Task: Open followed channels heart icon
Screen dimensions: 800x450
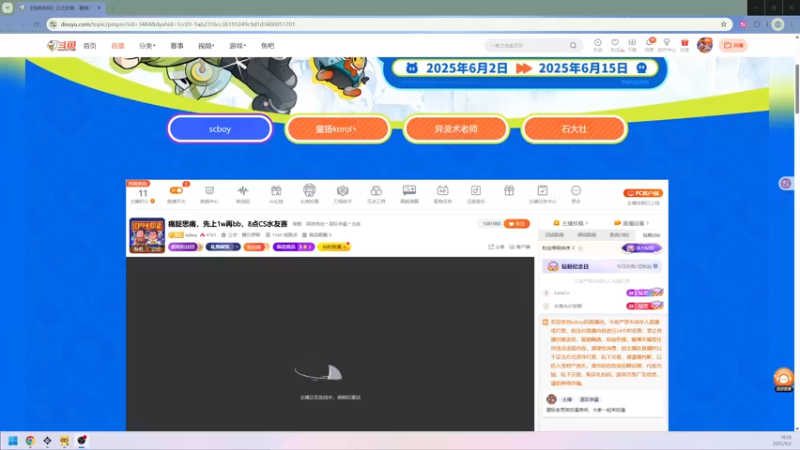Action: [x=615, y=45]
